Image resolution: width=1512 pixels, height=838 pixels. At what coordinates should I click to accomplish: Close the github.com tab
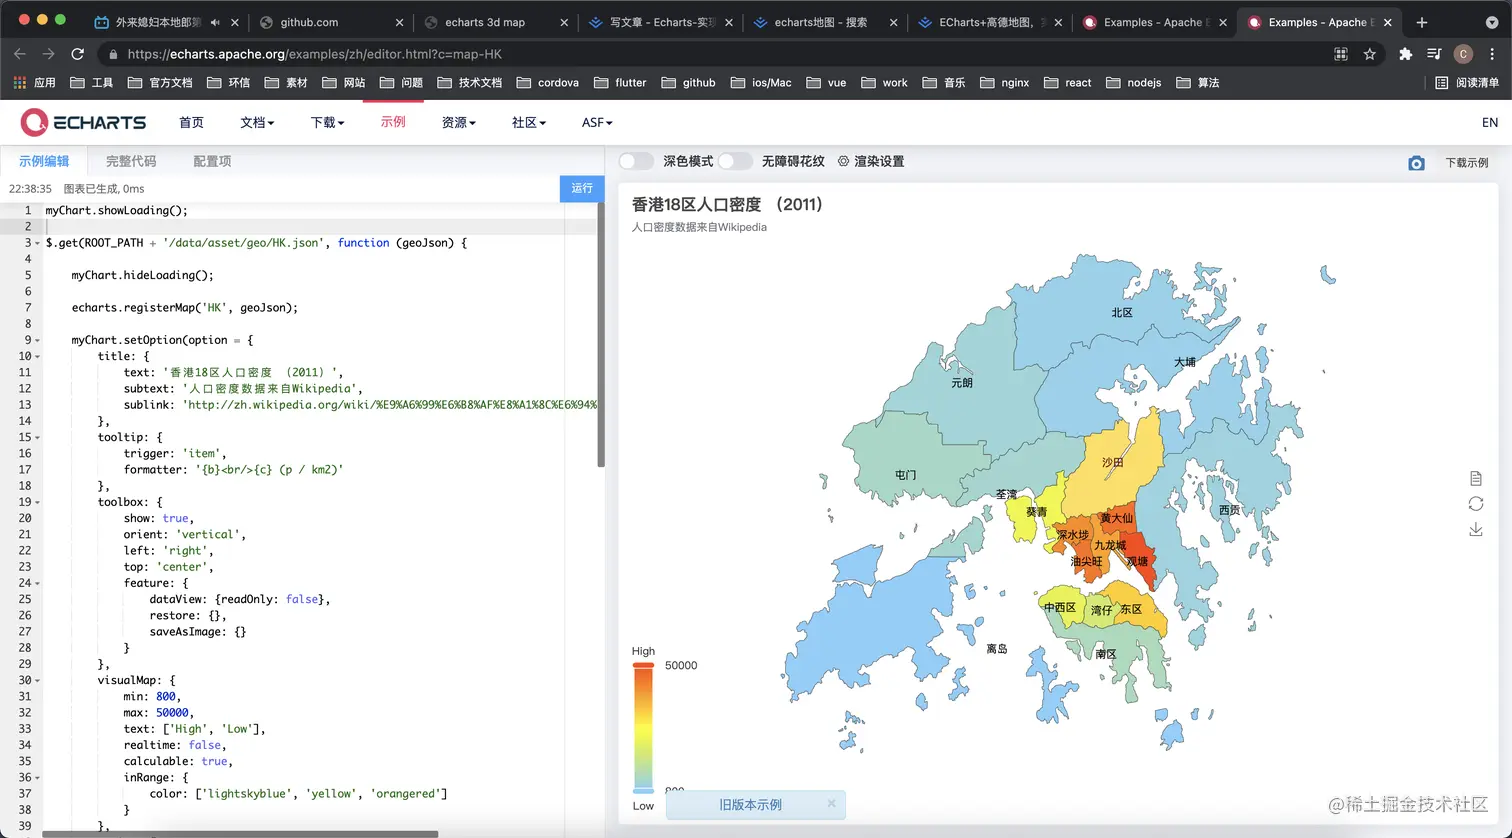click(x=399, y=22)
